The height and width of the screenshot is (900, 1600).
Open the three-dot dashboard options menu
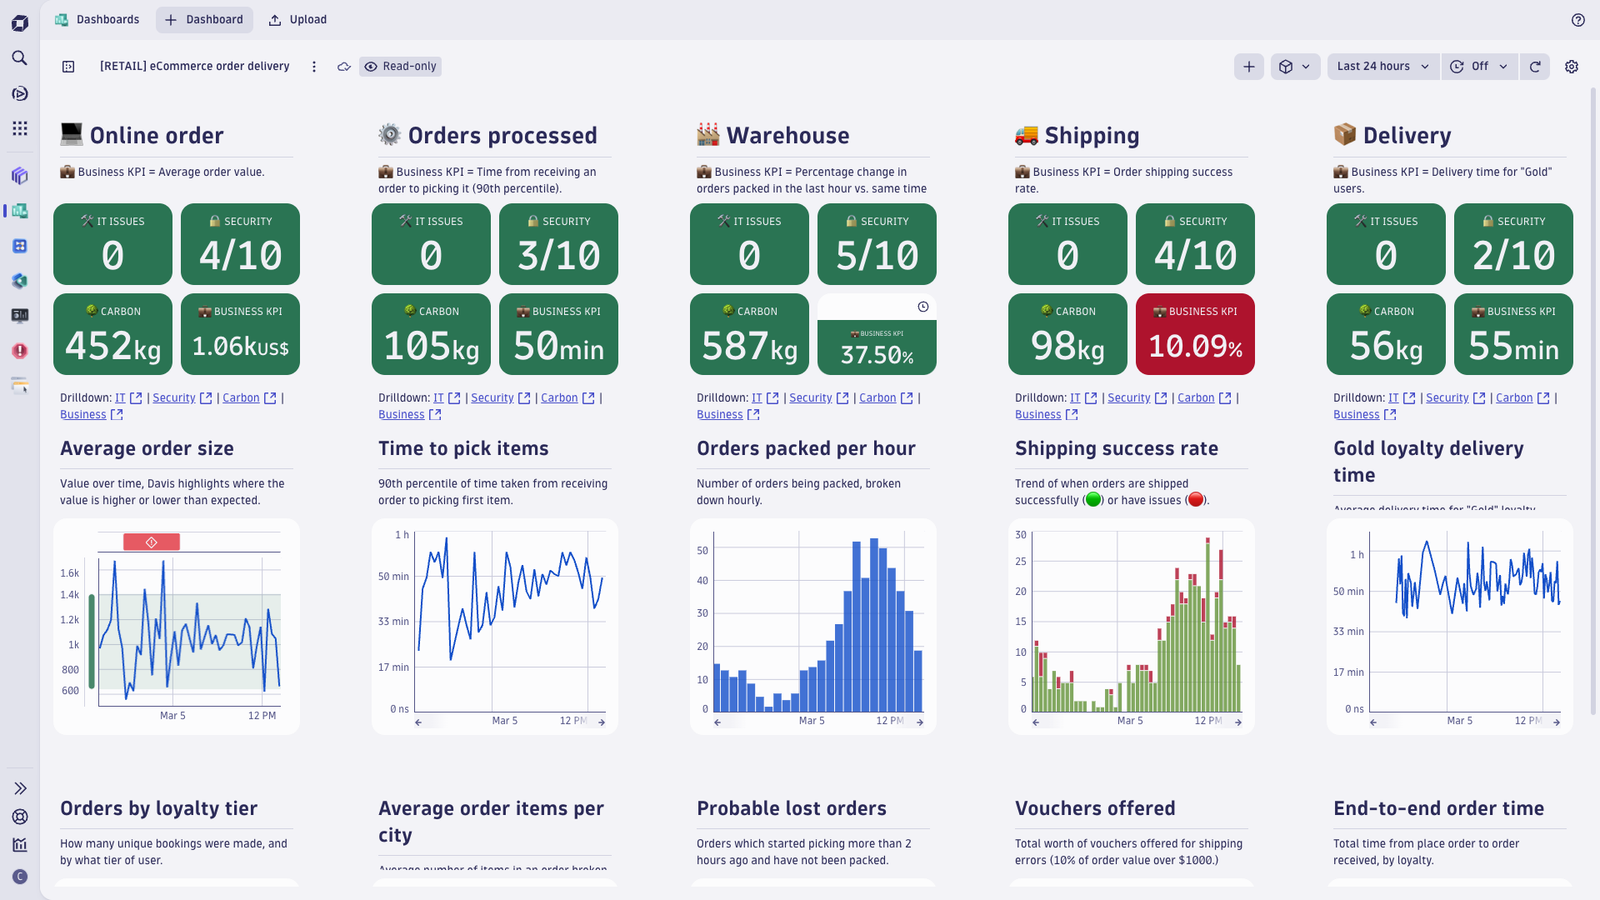314,67
